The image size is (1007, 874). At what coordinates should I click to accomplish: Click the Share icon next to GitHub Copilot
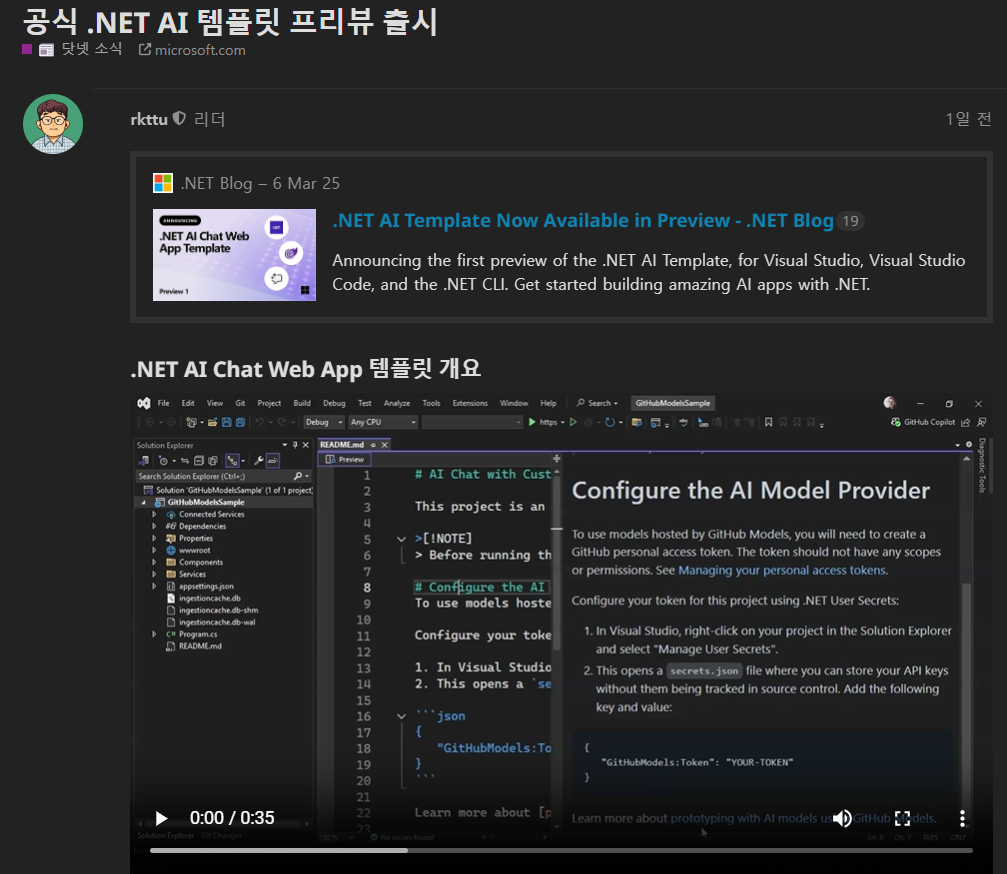coord(965,423)
